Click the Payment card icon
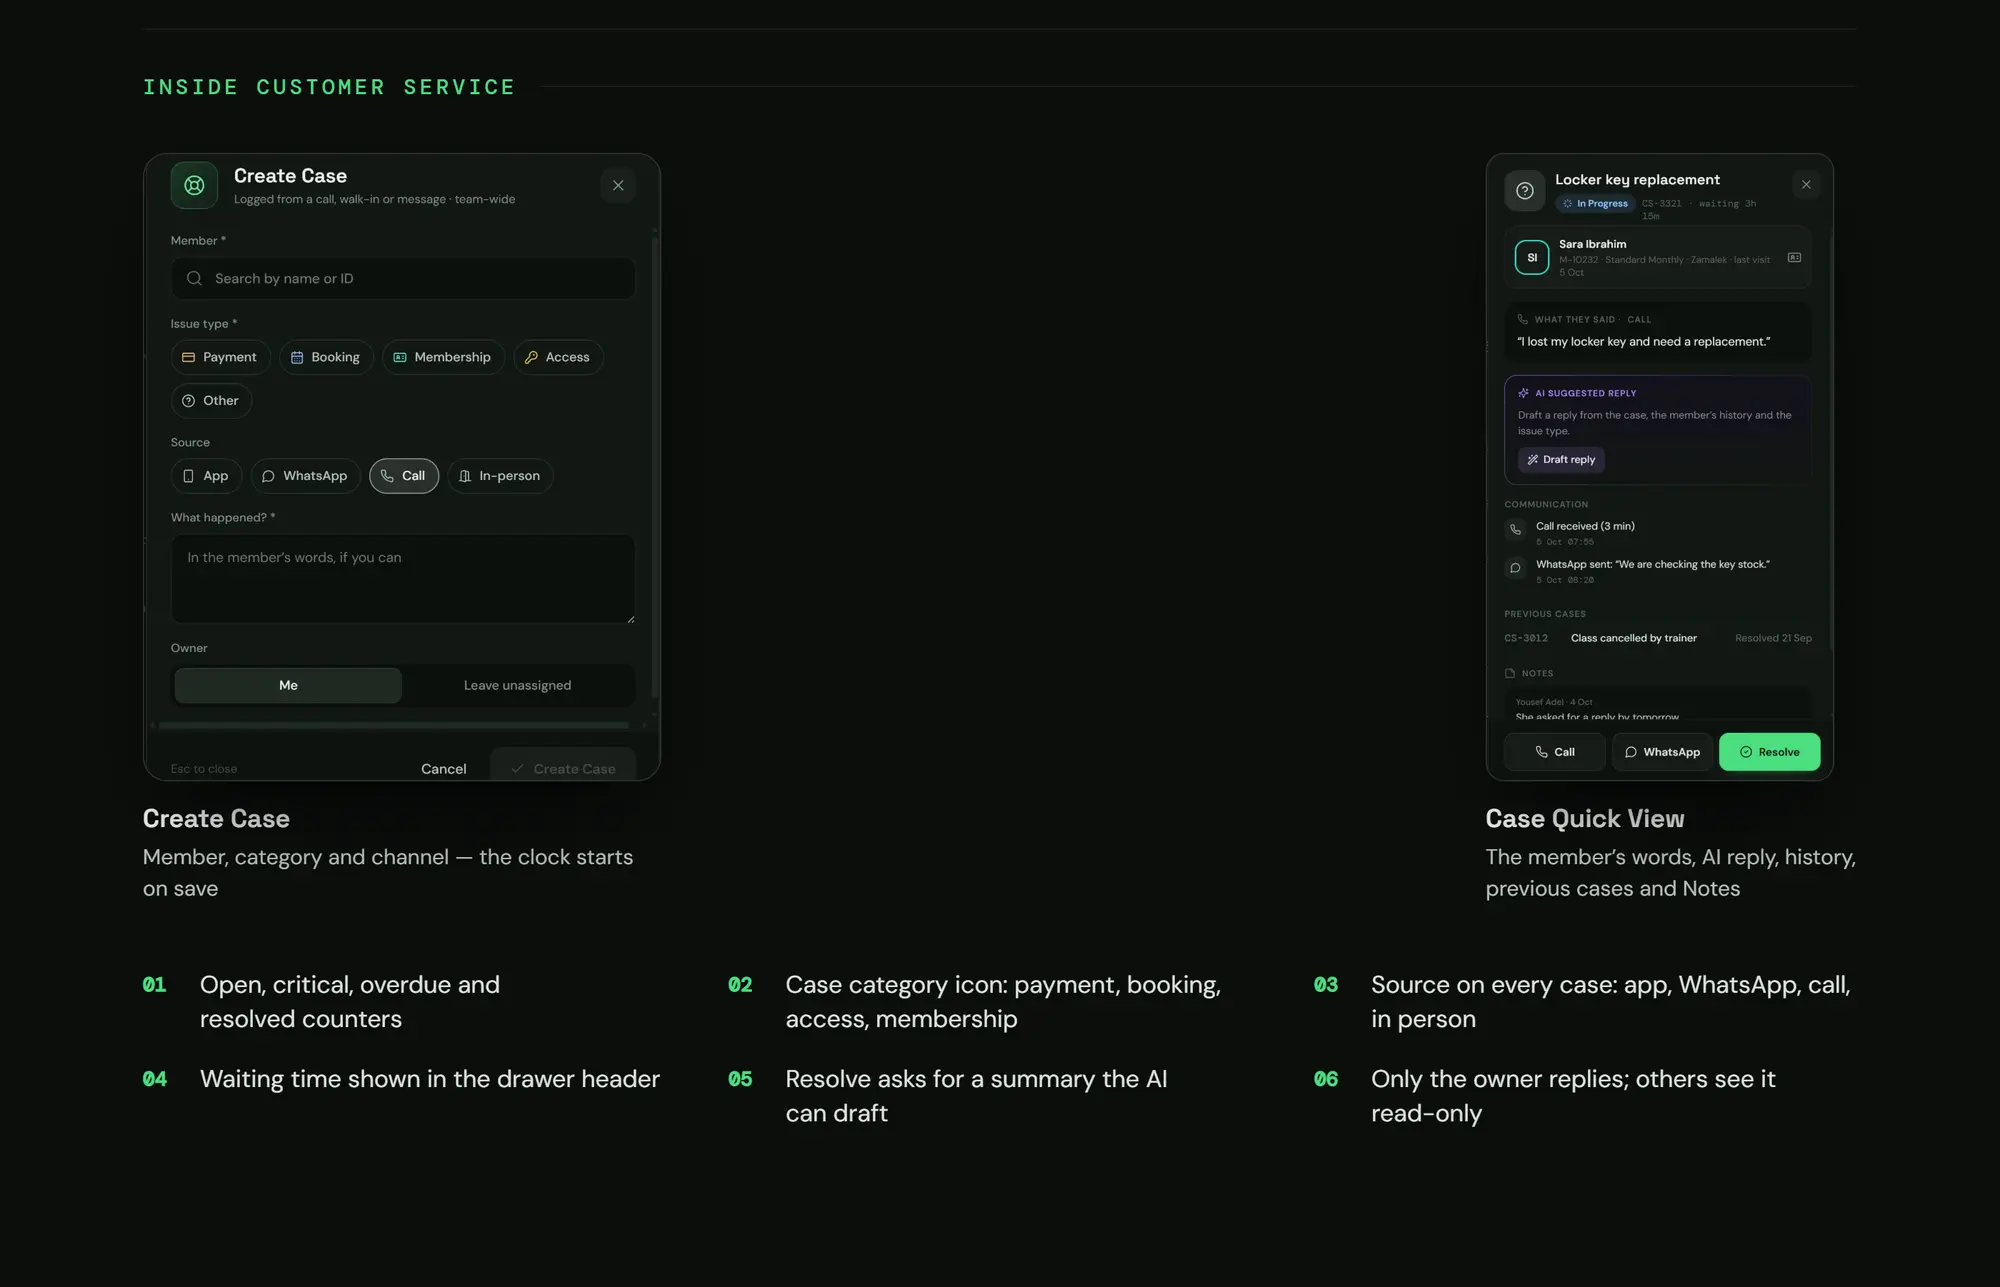Image resolution: width=2000 pixels, height=1287 pixels. pos(188,357)
